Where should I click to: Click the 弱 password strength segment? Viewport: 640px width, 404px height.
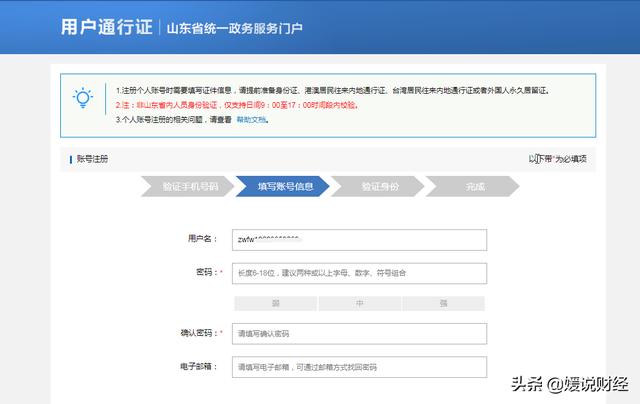275,302
